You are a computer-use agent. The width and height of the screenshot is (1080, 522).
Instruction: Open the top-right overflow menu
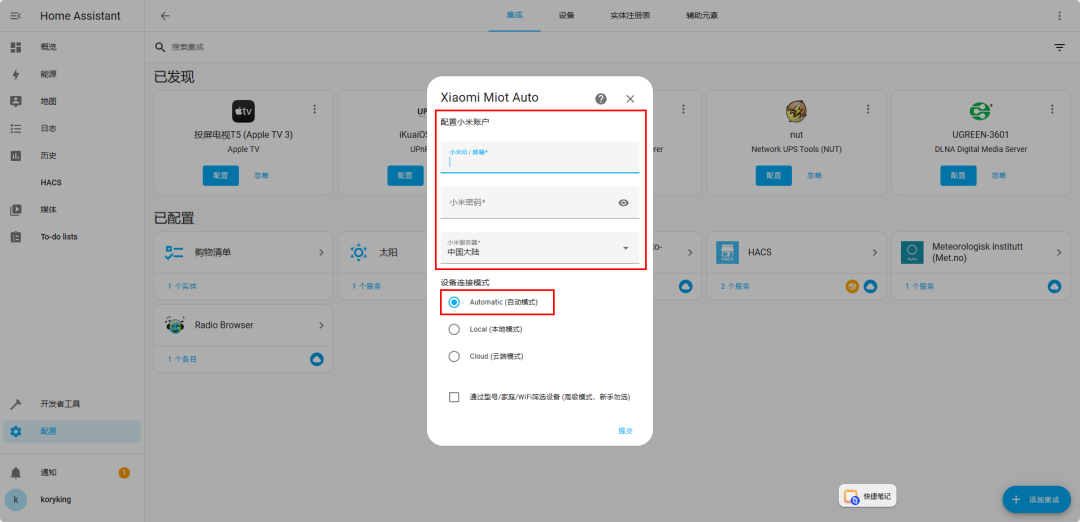click(x=1059, y=15)
